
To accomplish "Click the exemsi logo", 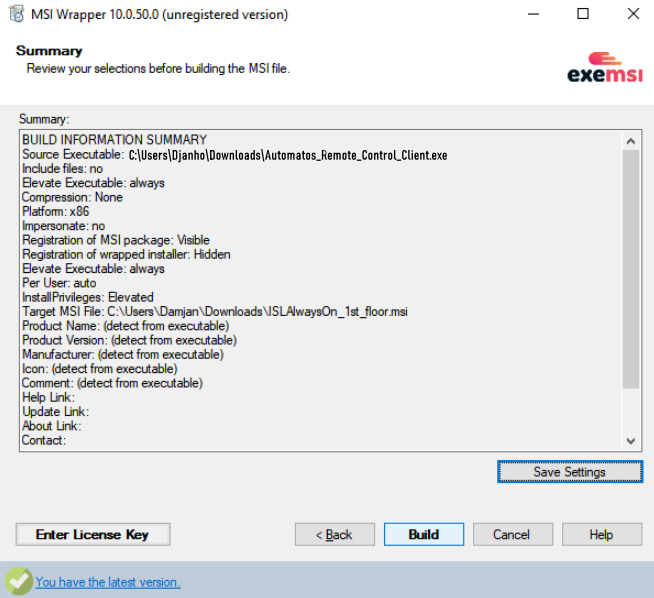I will [605, 67].
